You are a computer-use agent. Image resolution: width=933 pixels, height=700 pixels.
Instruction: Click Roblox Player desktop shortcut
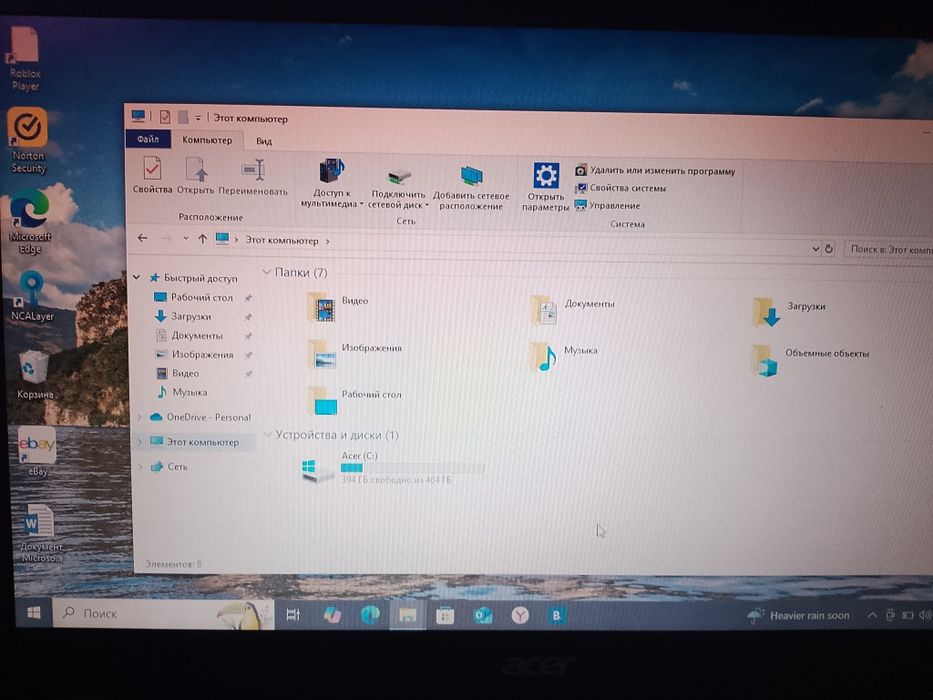[x=24, y=58]
